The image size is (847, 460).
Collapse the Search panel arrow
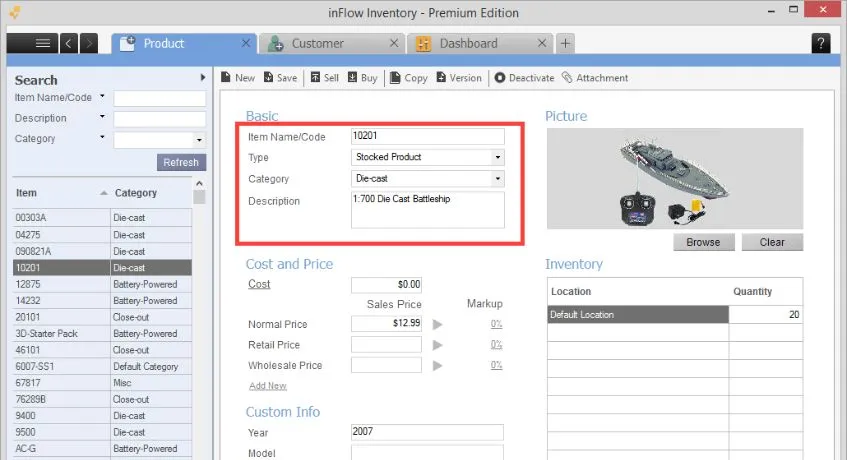point(203,78)
